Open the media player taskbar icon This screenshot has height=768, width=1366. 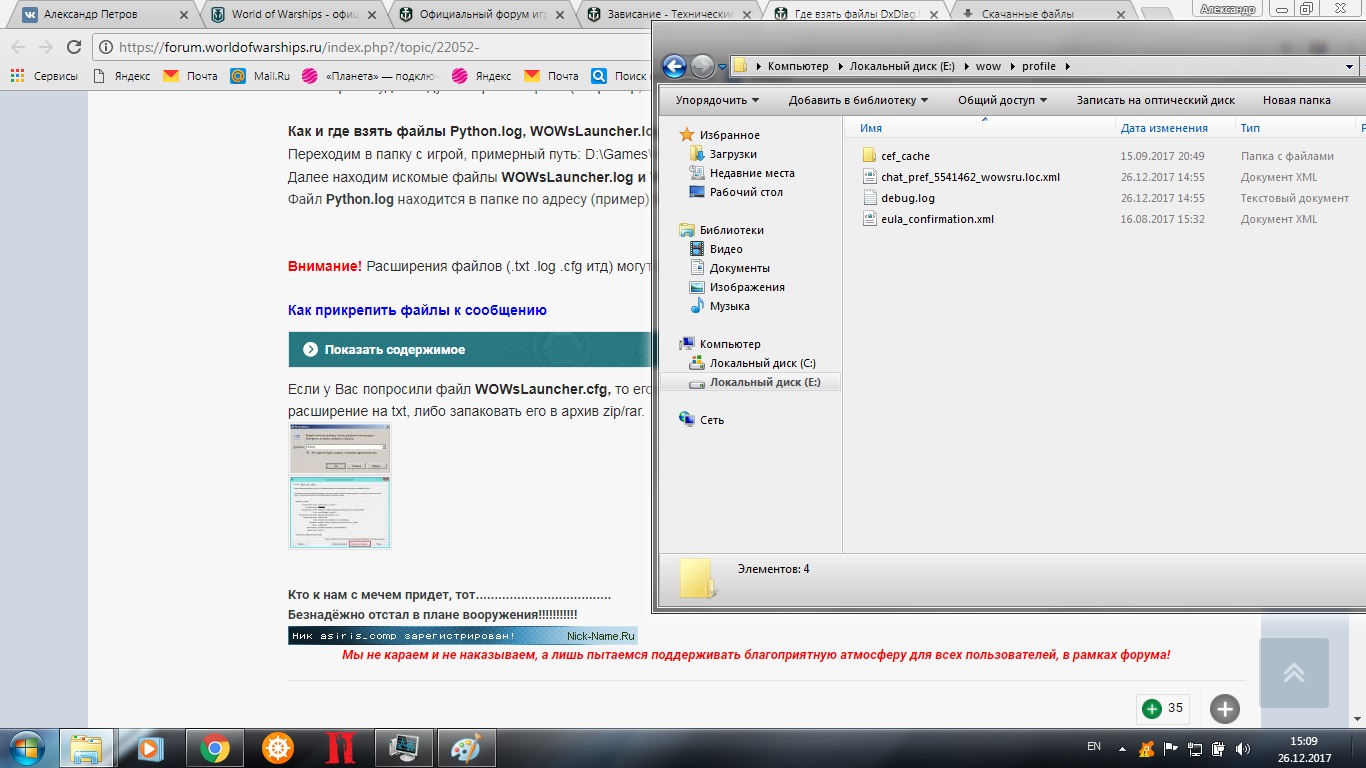click(150, 748)
